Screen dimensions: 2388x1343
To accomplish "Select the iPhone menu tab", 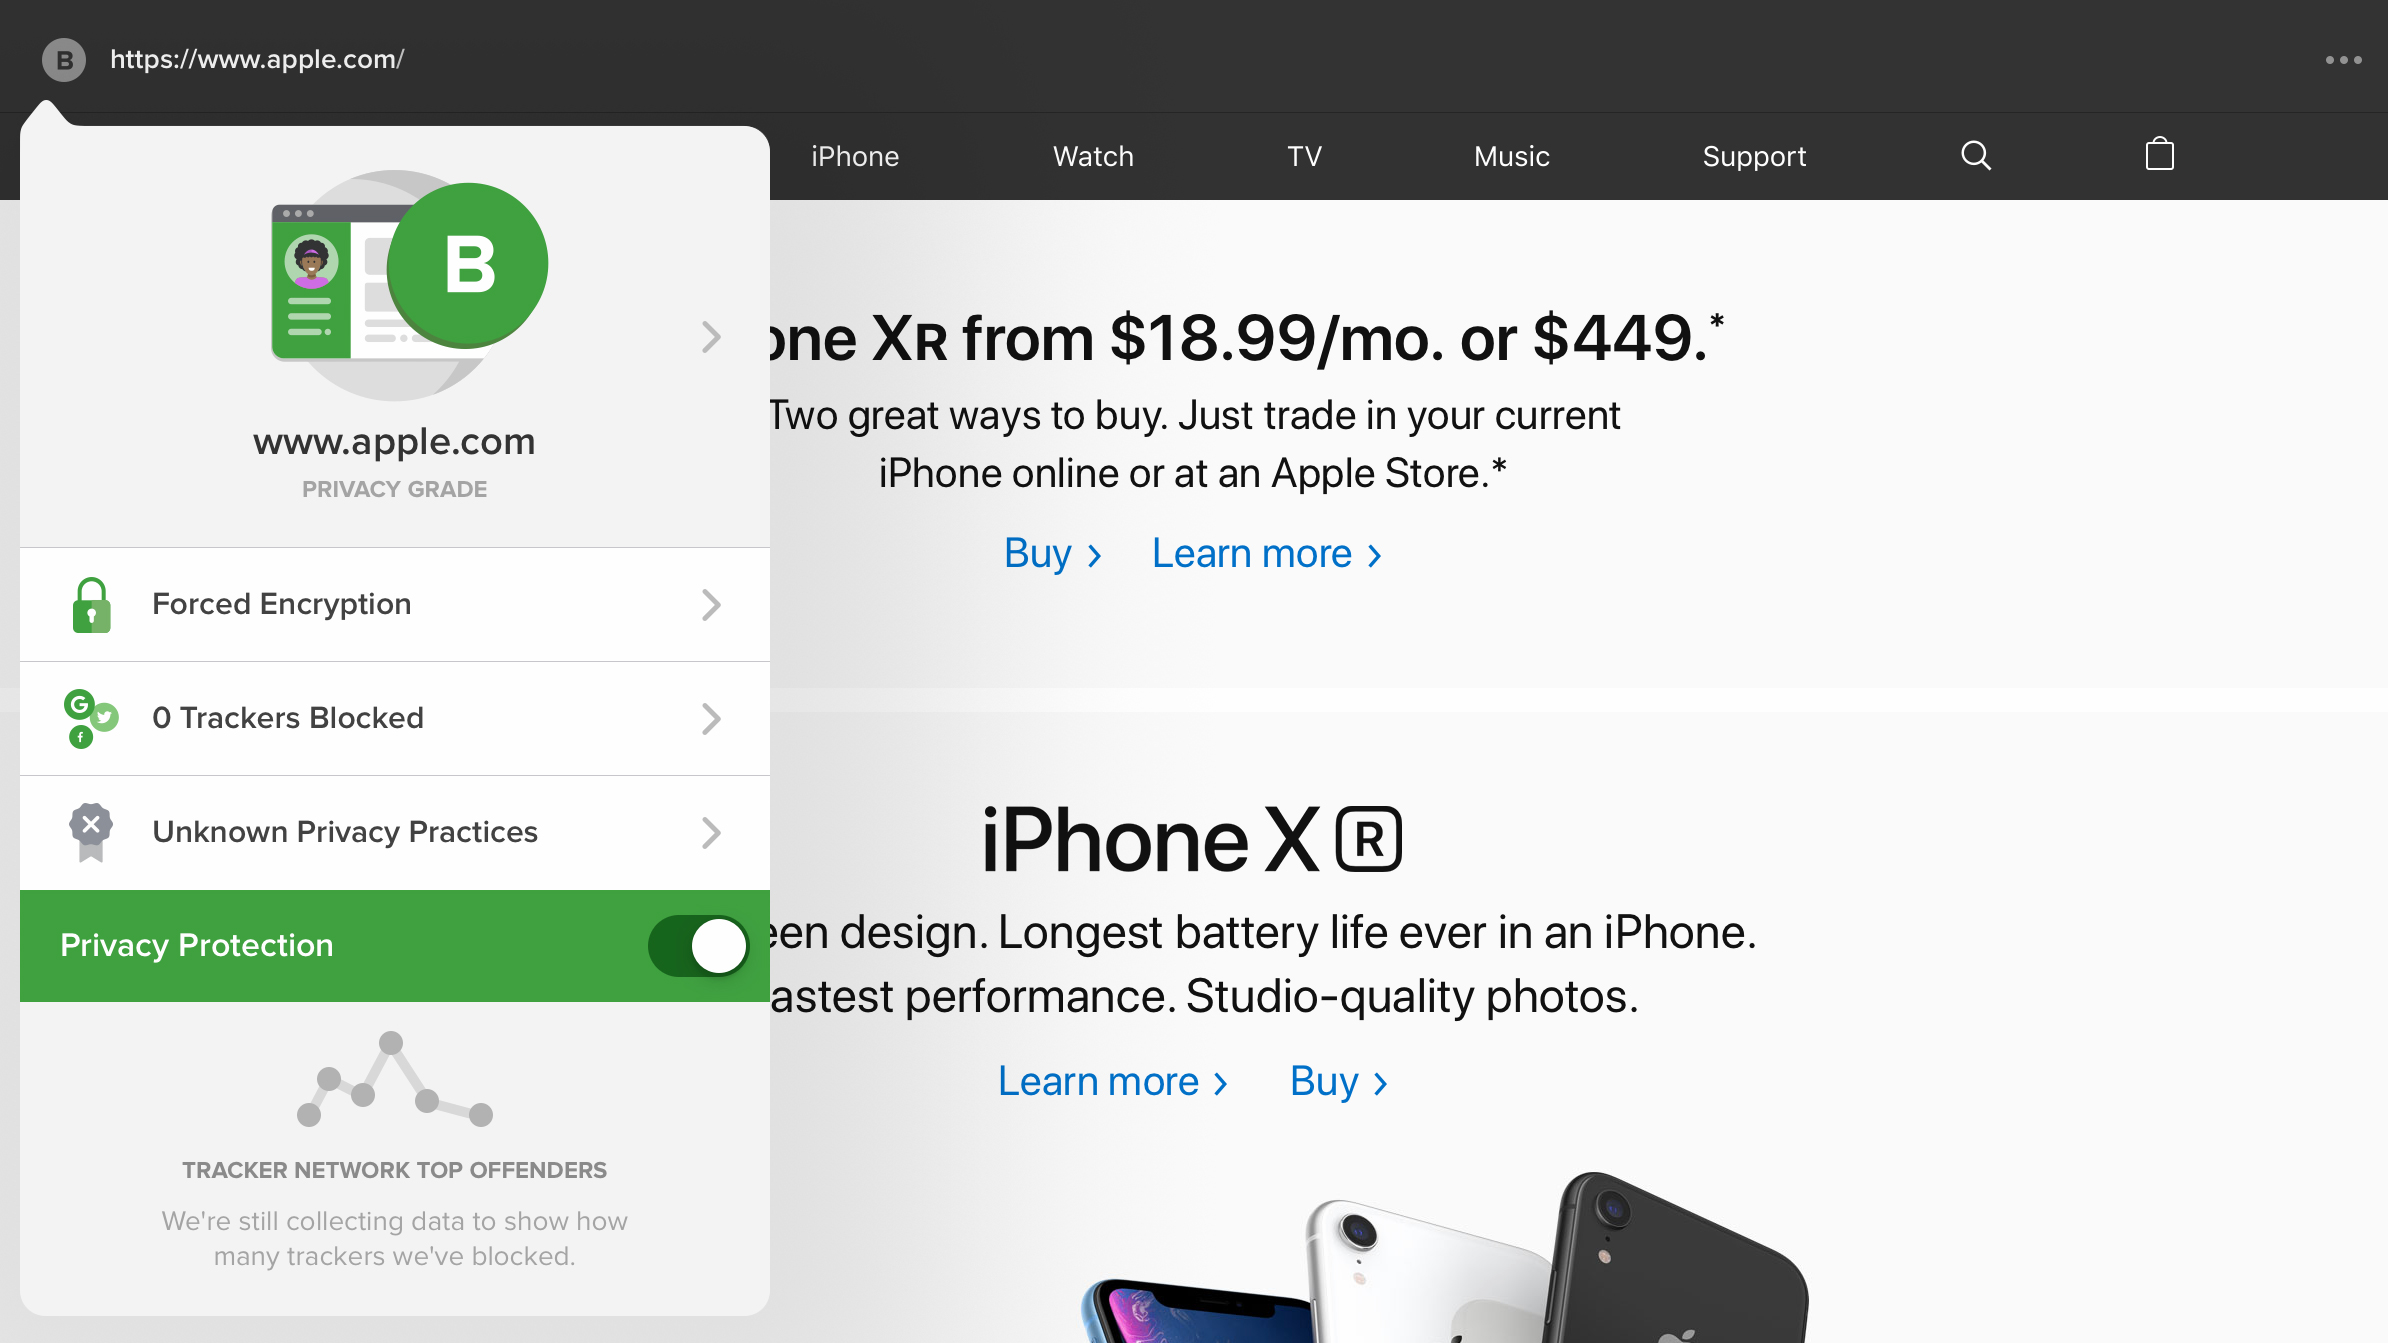I will [854, 156].
